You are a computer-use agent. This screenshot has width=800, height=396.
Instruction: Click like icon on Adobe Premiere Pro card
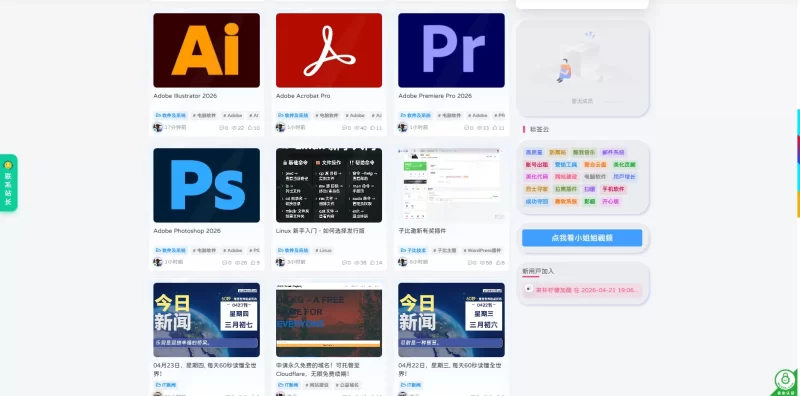pos(495,128)
